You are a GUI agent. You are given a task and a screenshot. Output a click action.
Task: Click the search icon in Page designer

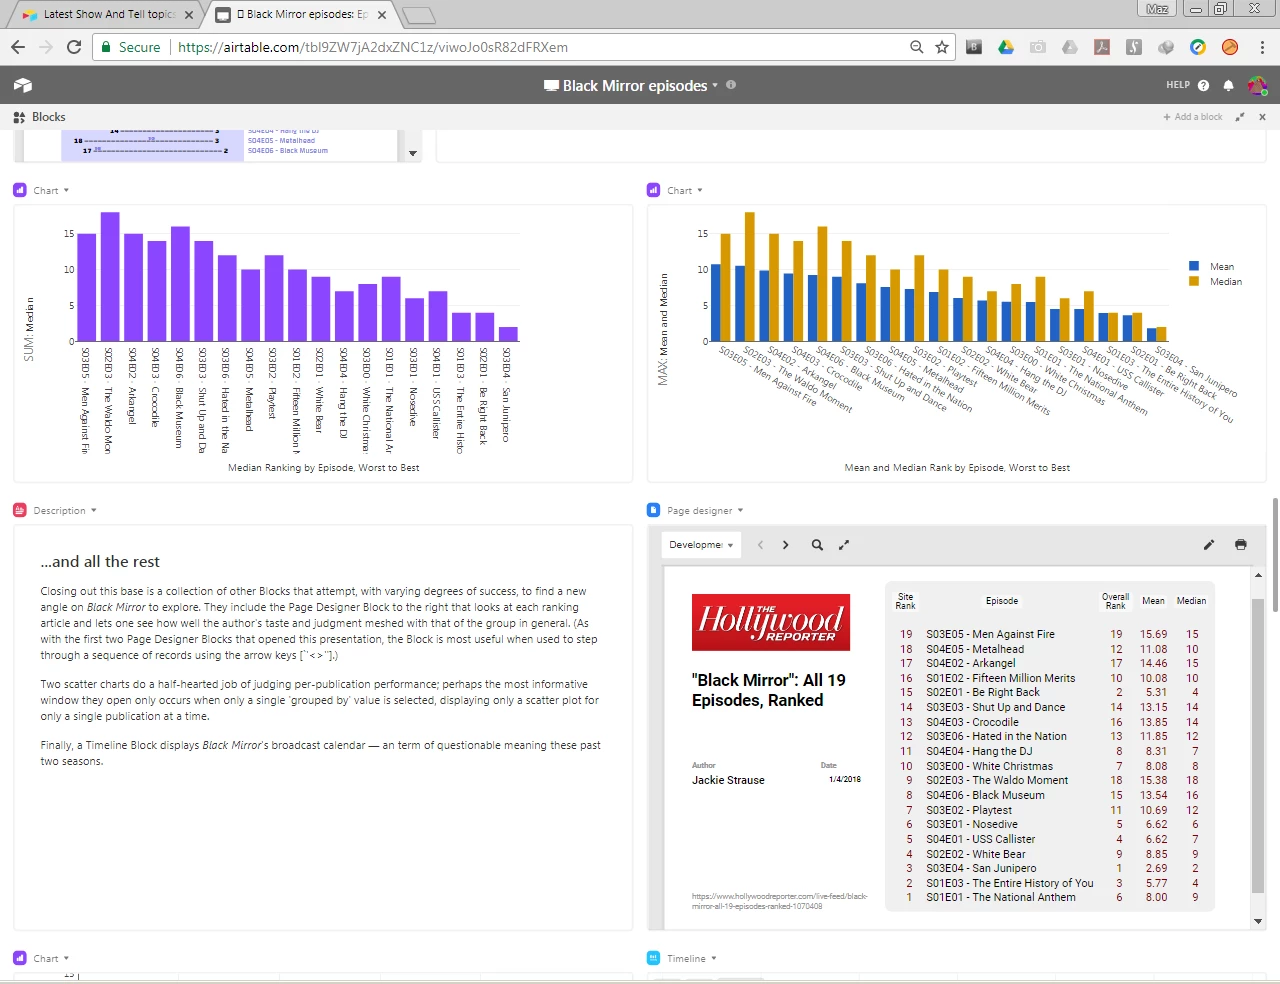coord(817,545)
